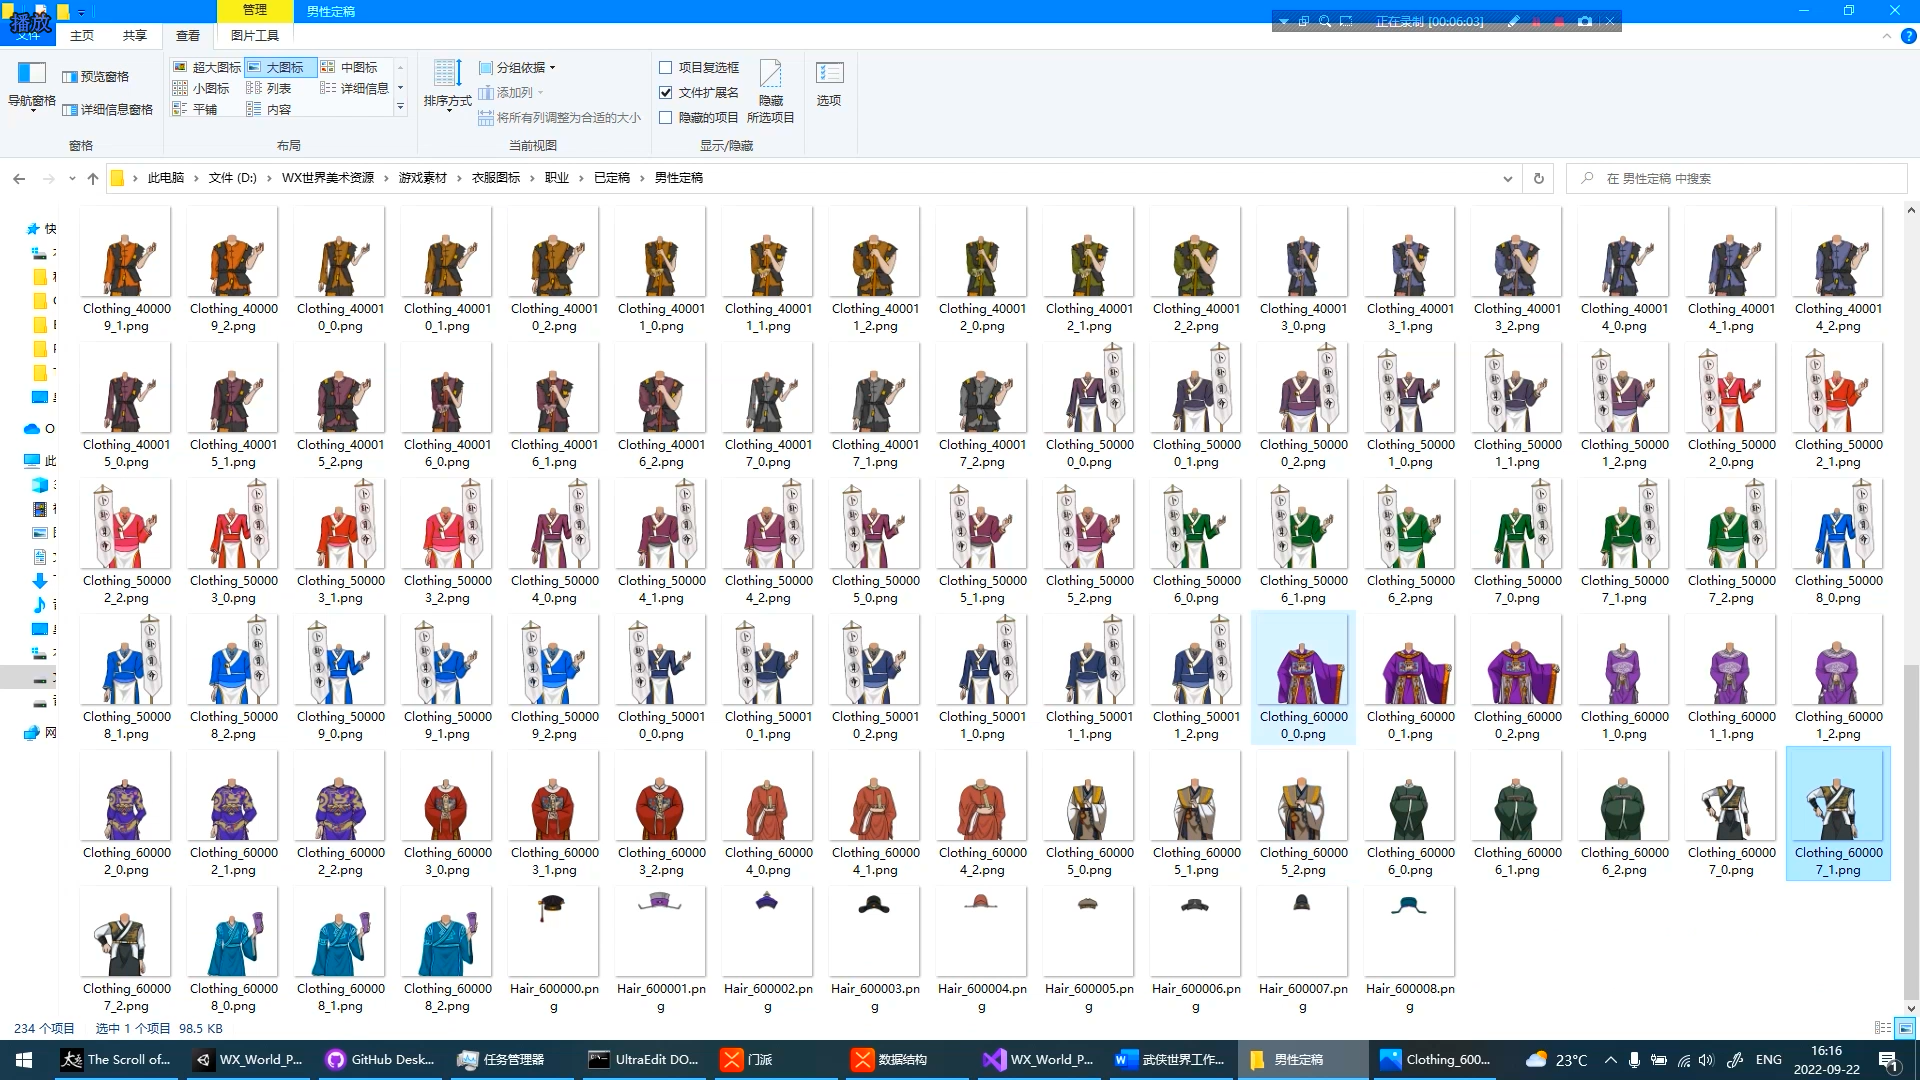Open the Home (主页) ribbon tab

82,36
